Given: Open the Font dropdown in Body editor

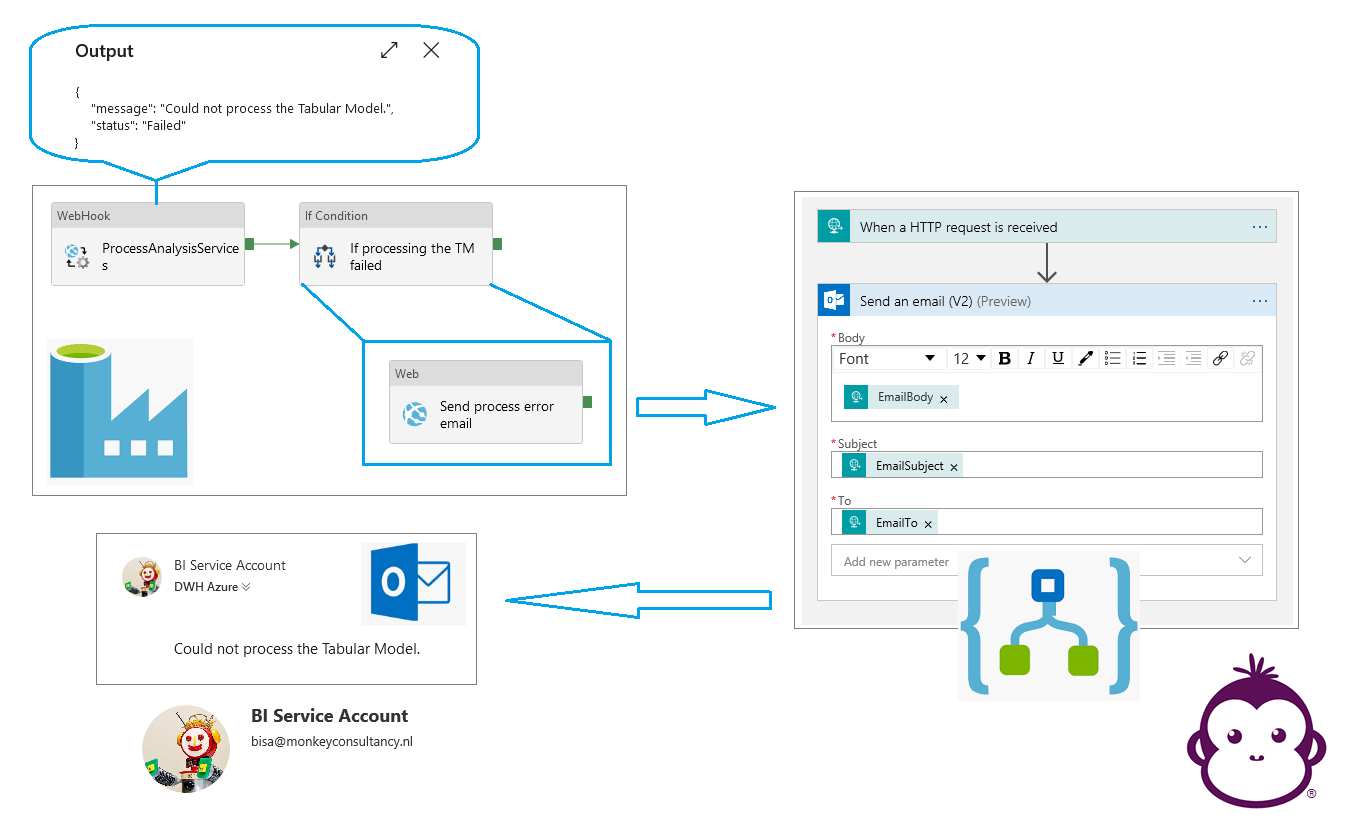Looking at the screenshot, I should (x=887, y=358).
